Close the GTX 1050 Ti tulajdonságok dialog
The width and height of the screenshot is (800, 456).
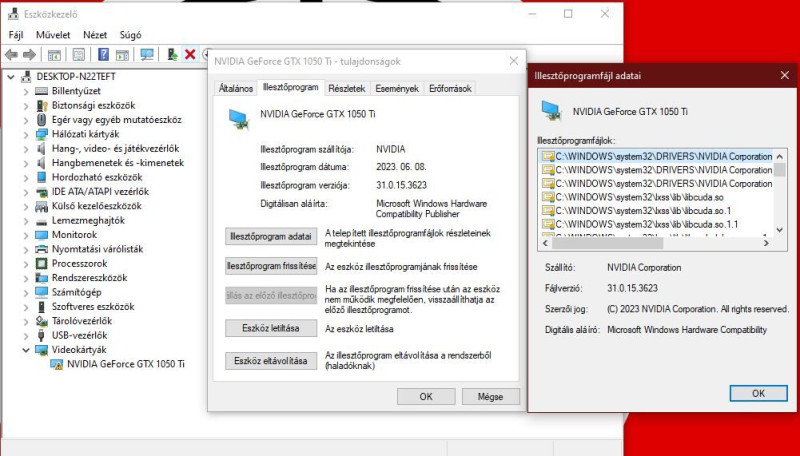pyautogui.click(x=514, y=61)
